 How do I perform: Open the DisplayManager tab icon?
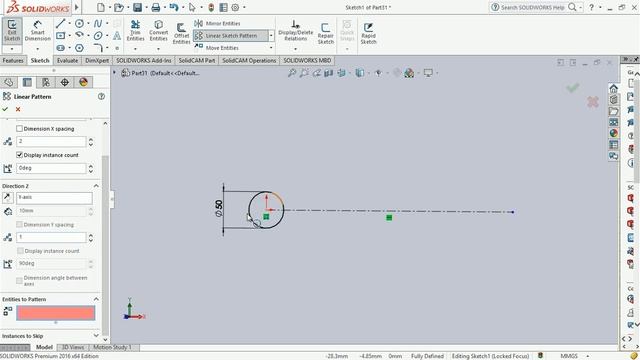coord(83,82)
